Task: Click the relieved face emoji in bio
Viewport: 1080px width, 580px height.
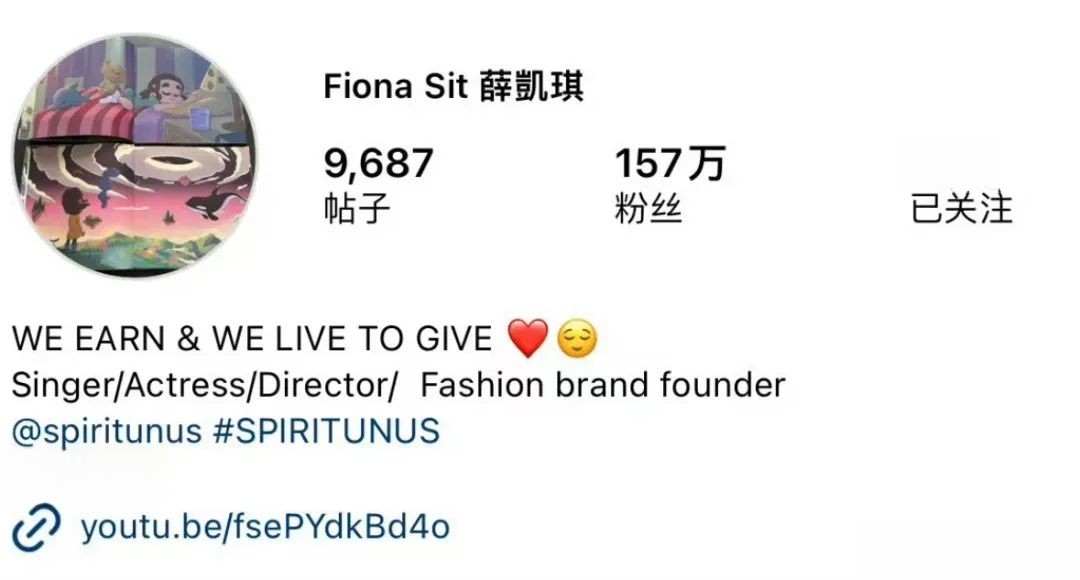Action: (x=577, y=339)
